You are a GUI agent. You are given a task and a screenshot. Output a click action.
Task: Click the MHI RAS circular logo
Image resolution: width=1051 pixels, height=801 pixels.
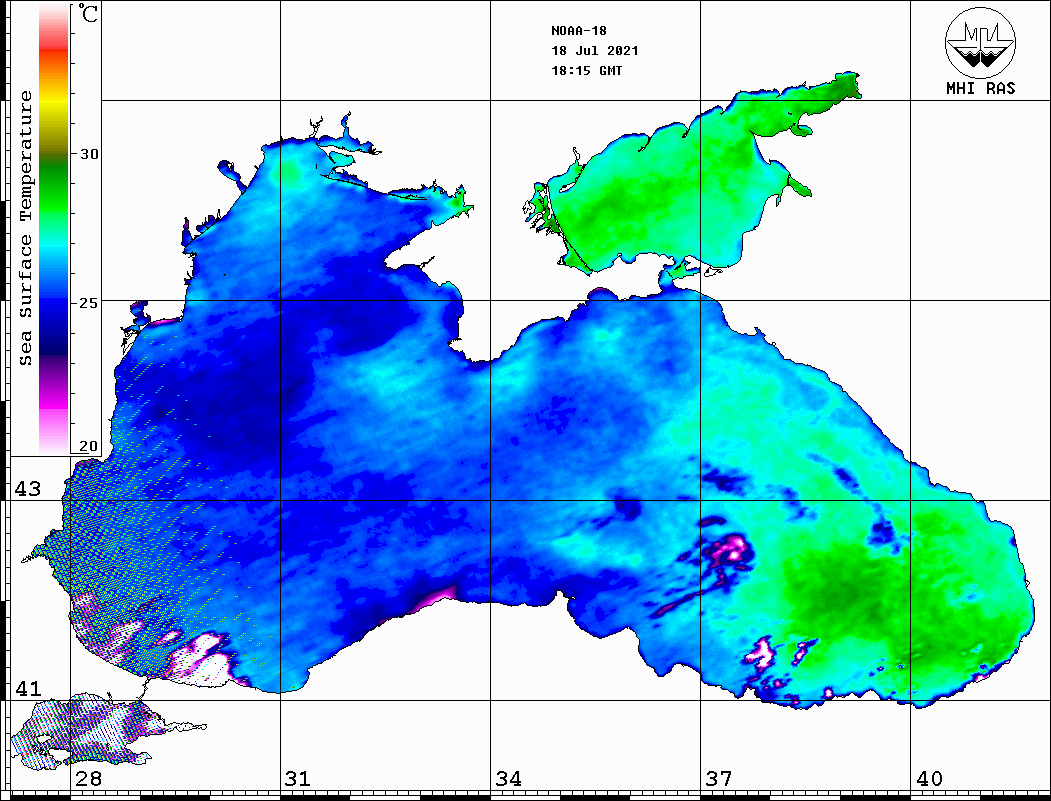980,42
